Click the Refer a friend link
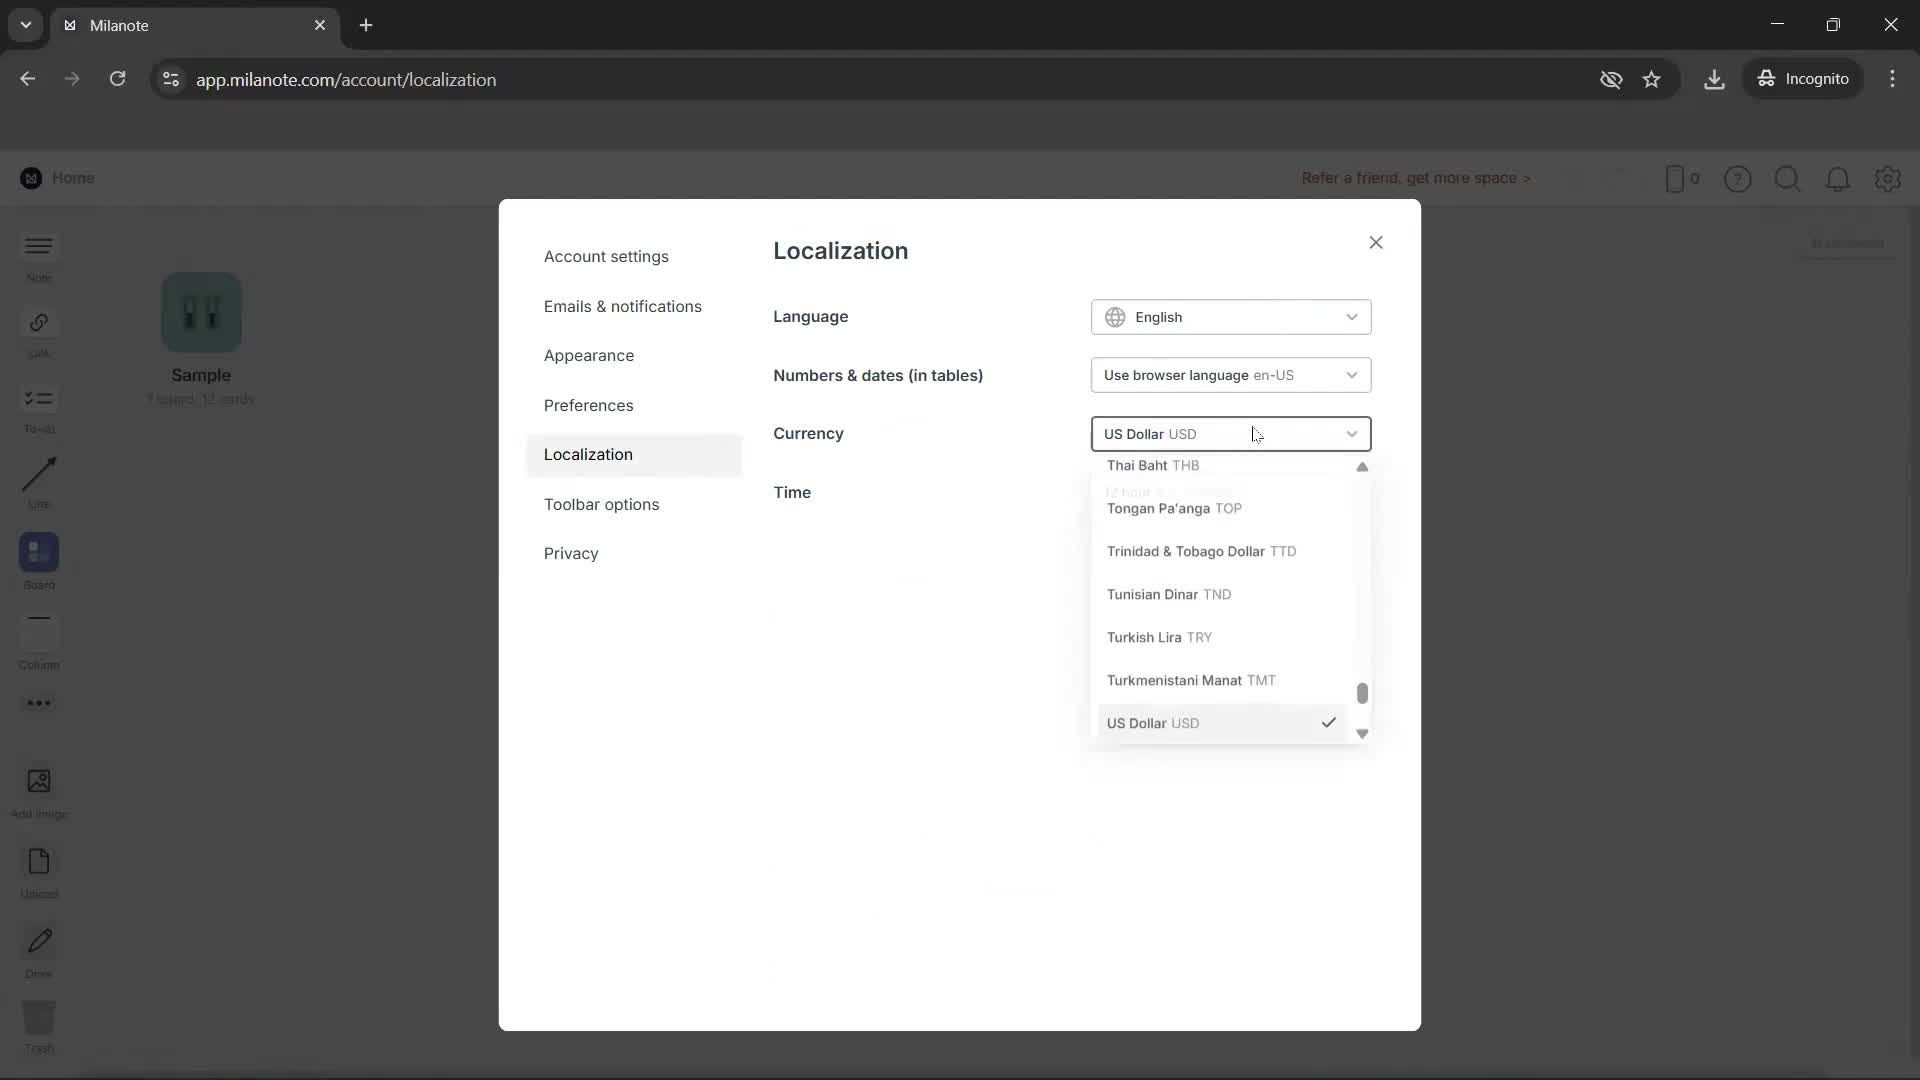 point(1417,178)
